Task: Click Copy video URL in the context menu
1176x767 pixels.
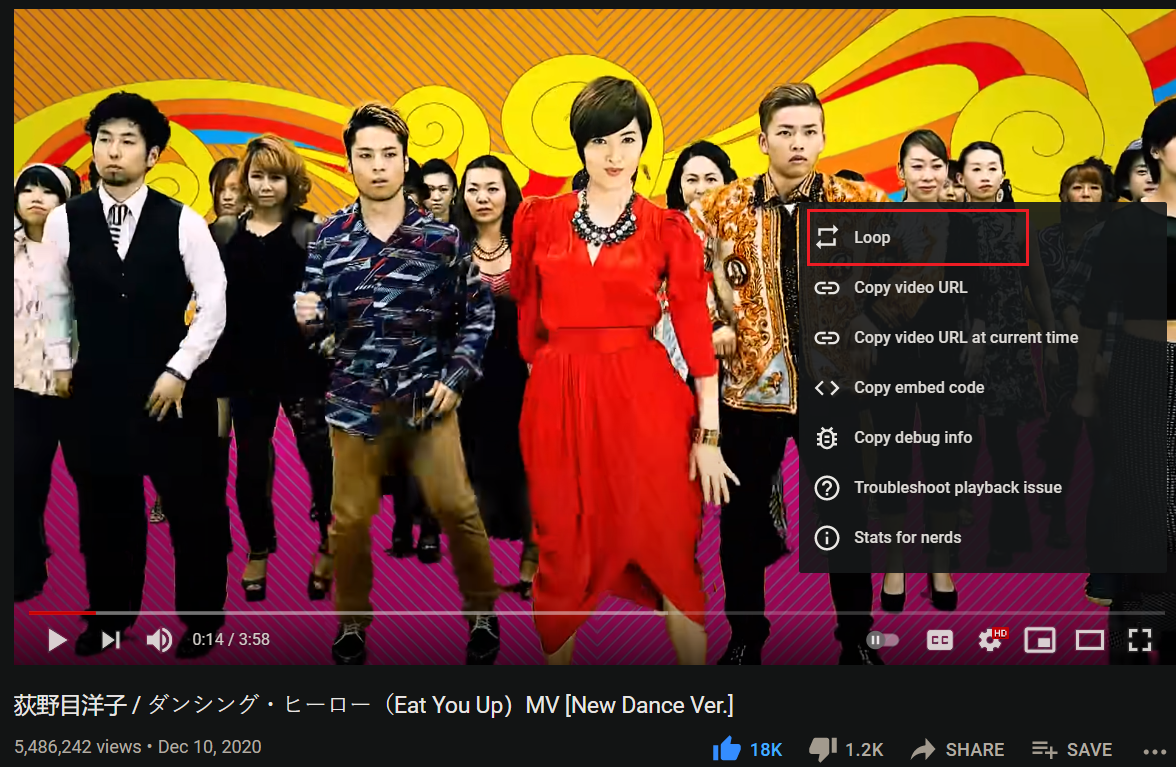Action: point(910,287)
